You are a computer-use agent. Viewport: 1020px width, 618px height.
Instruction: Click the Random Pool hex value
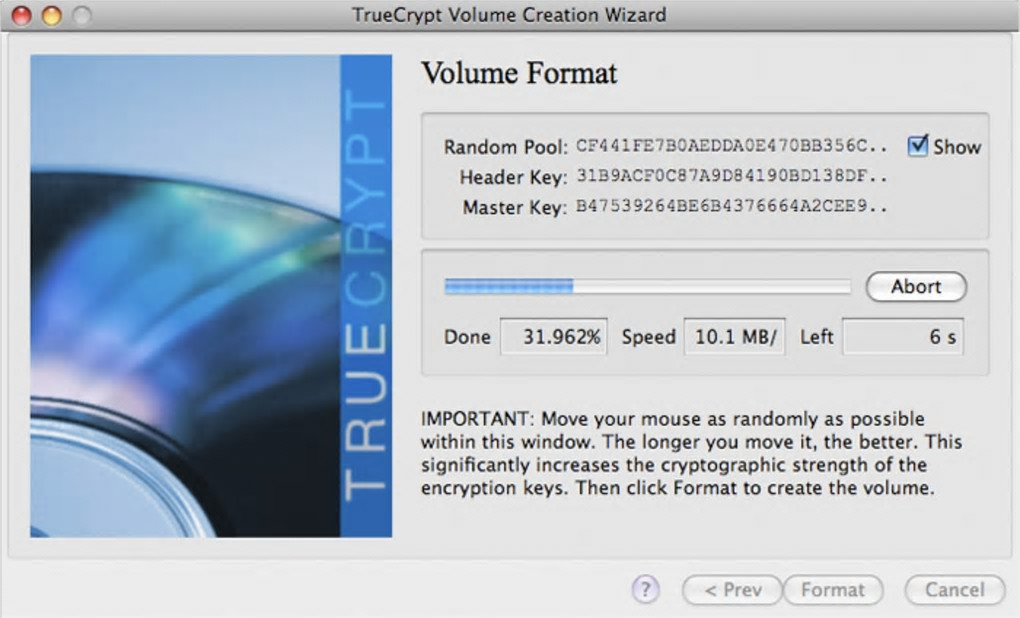731,146
